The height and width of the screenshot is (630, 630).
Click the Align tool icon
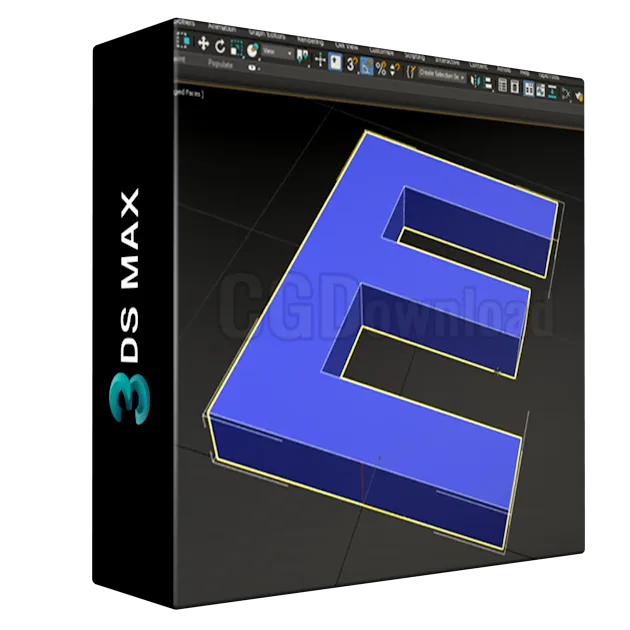[x=488, y=84]
